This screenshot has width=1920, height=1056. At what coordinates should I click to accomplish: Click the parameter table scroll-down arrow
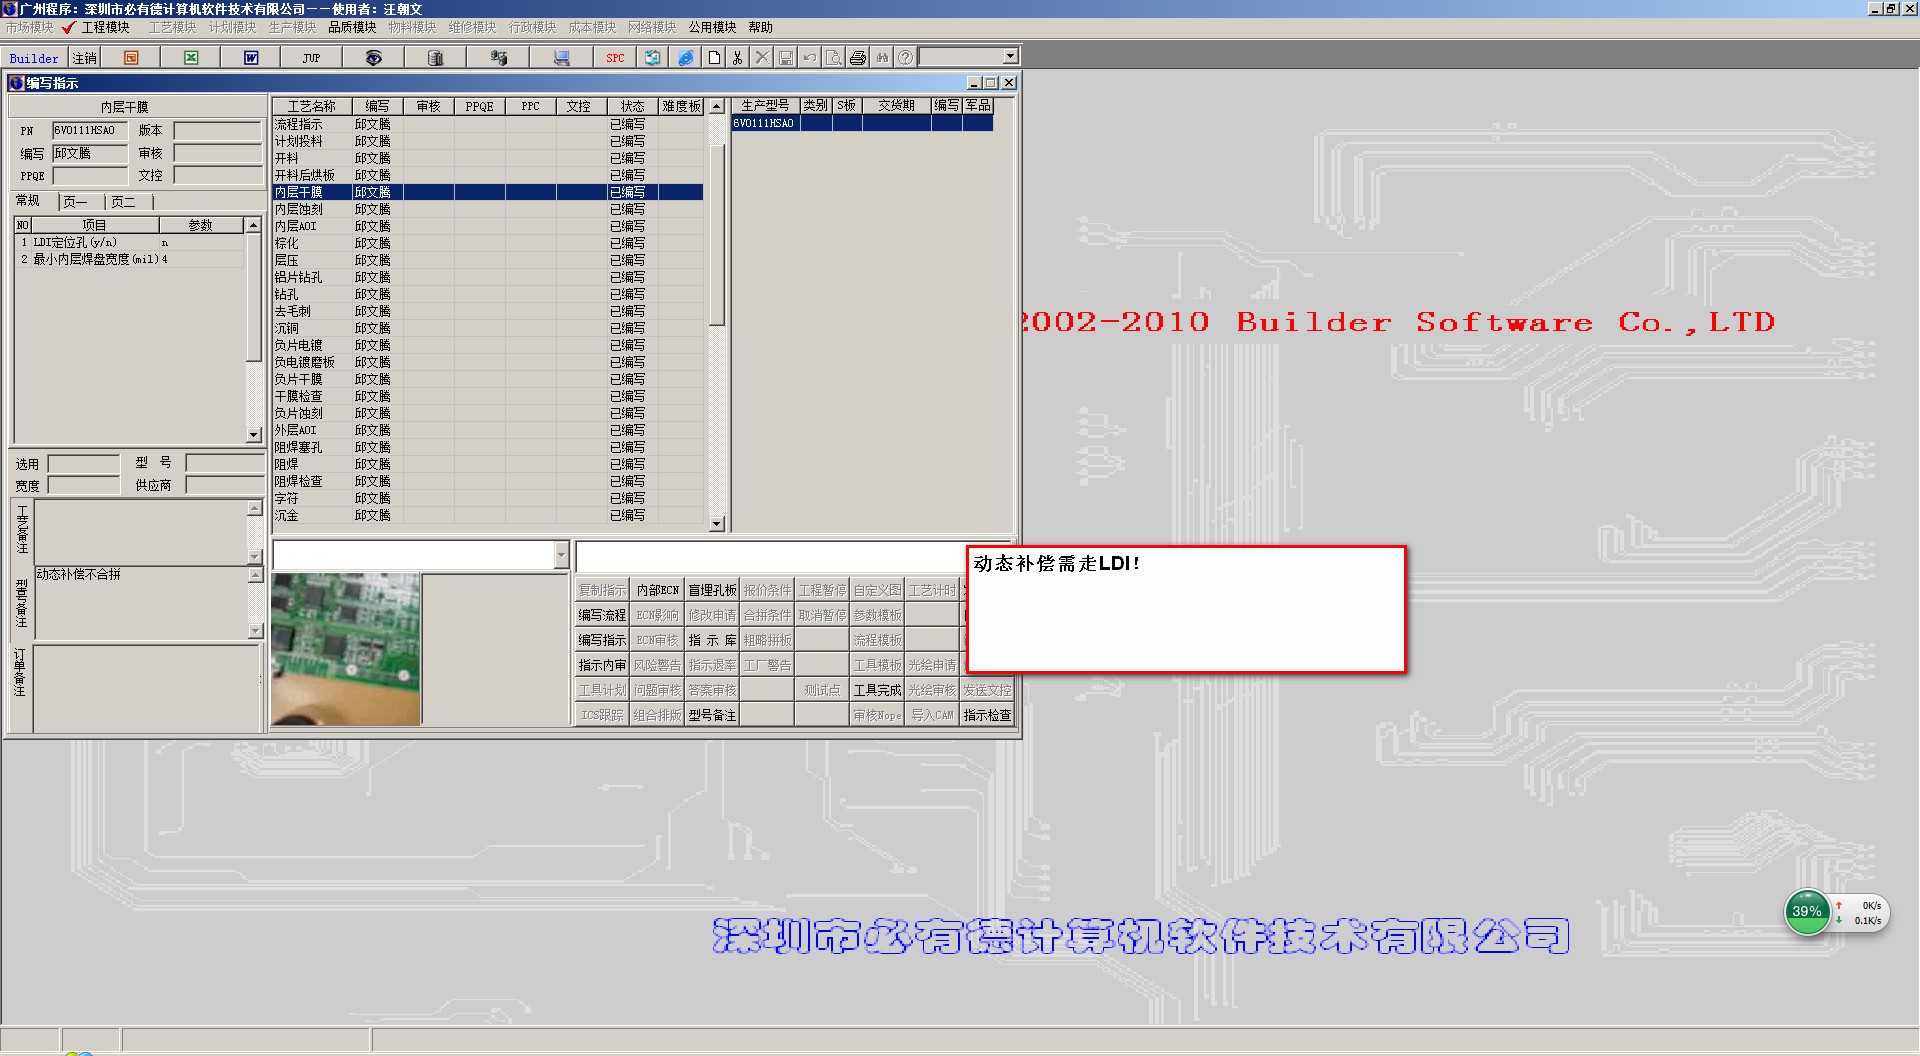pyautogui.click(x=253, y=435)
